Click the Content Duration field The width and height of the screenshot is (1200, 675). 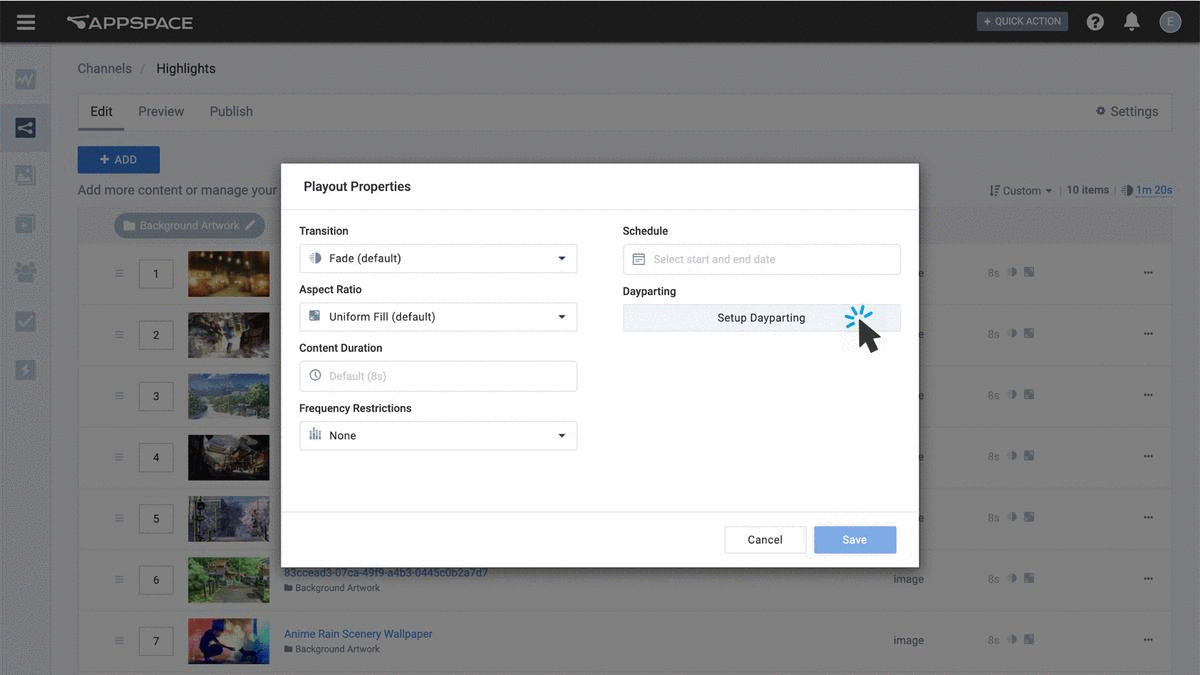pyautogui.click(x=438, y=376)
